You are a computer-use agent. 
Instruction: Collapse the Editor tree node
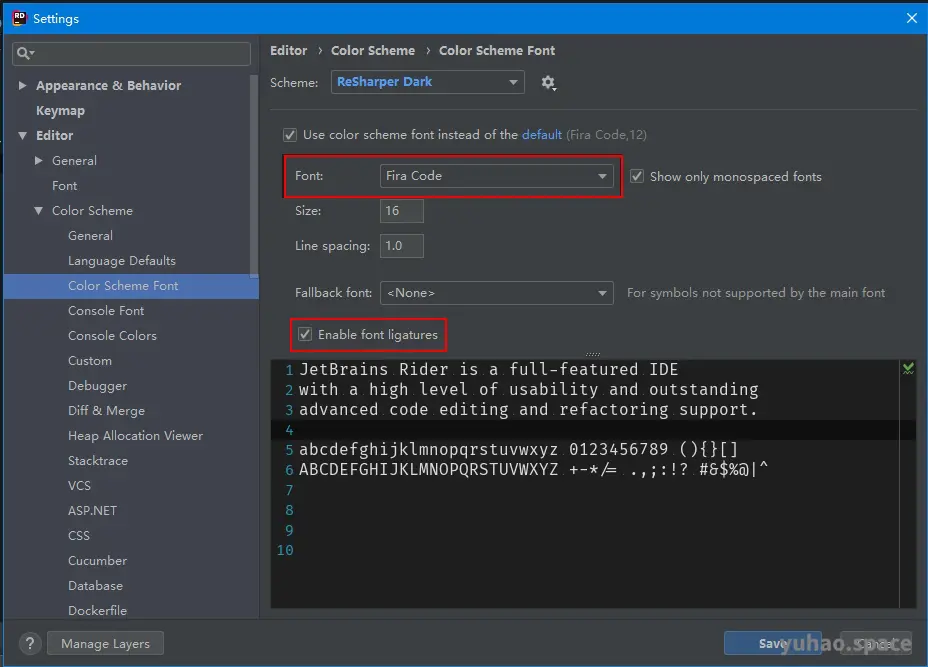(22, 135)
